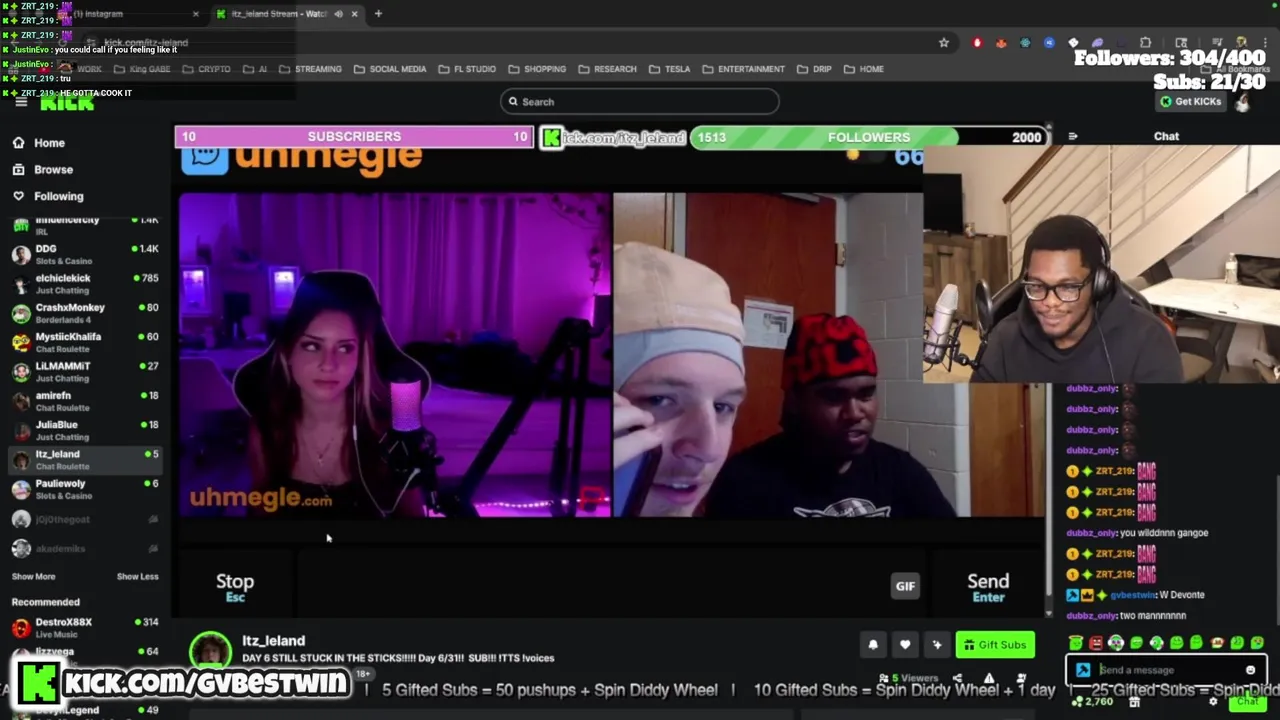Click the report warning triangle icon
Image resolution: width=1280 pixels, height=720 pixels.
click(x=989, y=679)
